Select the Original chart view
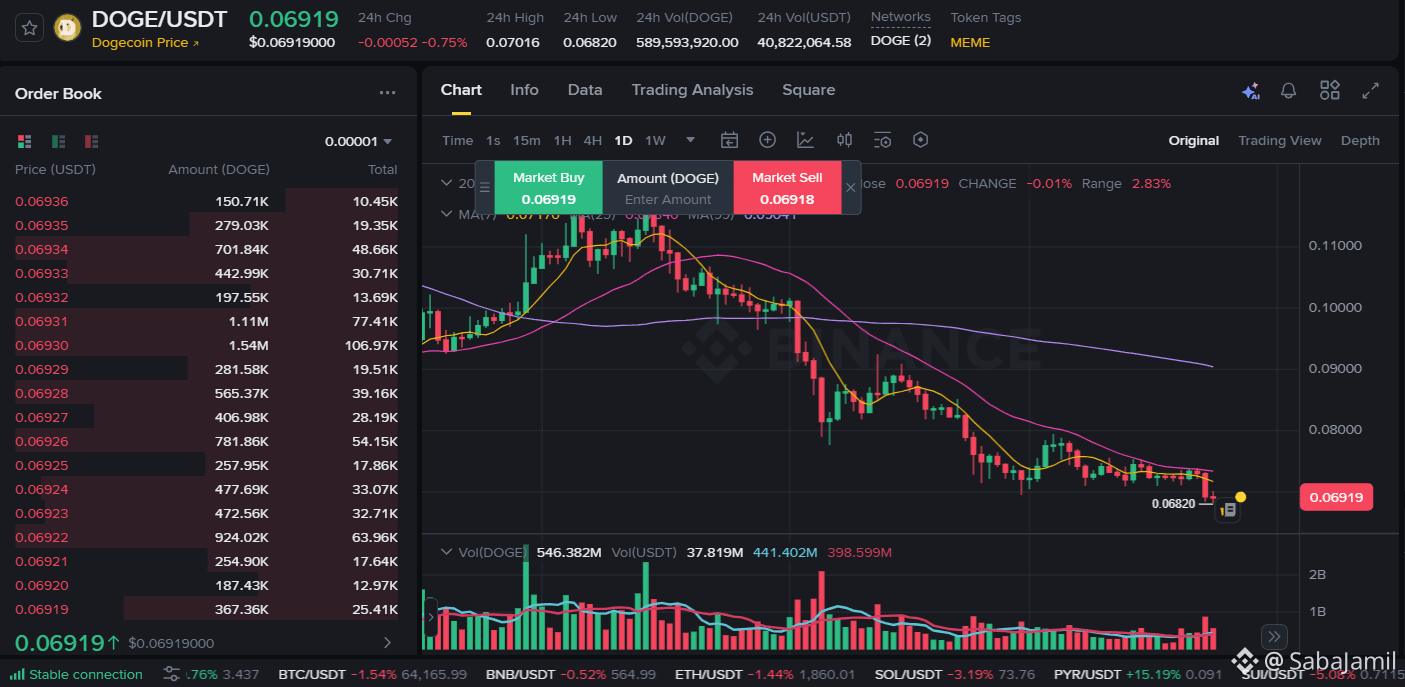The height and width of the screenshot is (687, 1405). tap(1194, 141)
